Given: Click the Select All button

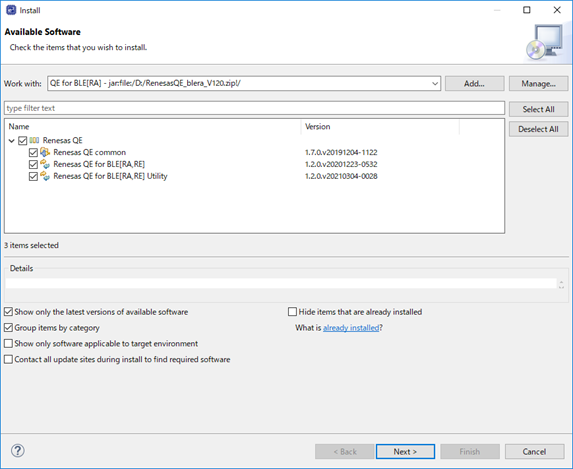Looking at the screenshot, I should tap(538, 109).
